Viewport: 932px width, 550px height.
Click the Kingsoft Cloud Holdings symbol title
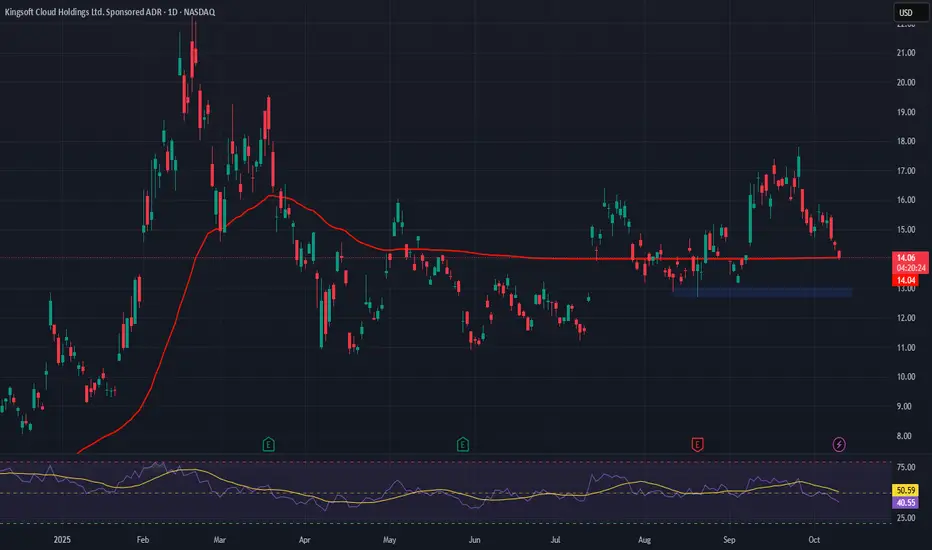pyautogui.click(x=110, y=12)
